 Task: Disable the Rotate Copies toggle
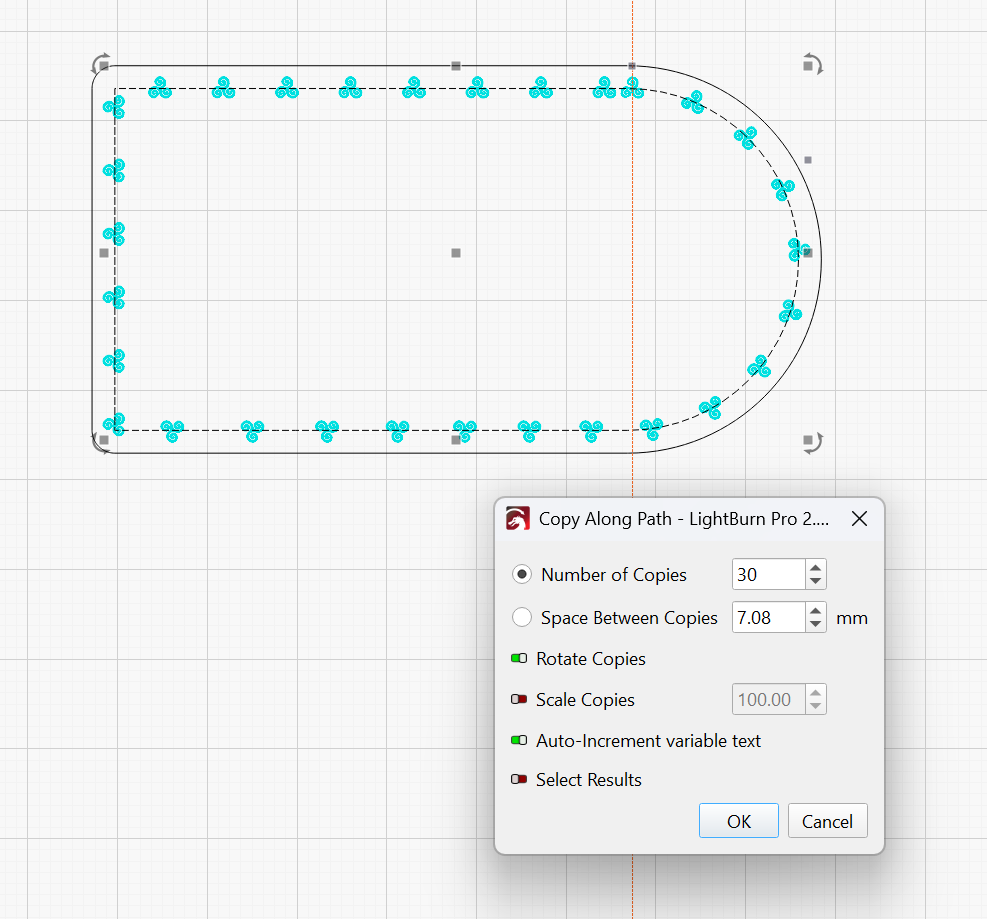coord(519,659)
